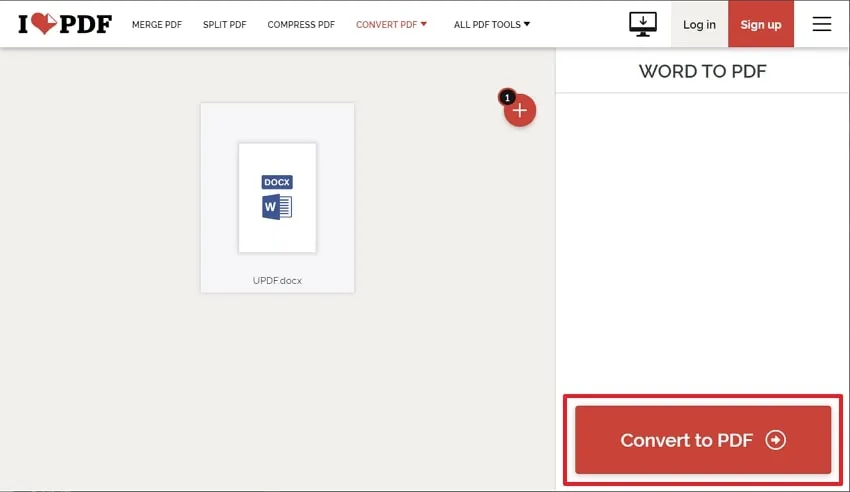The height and width of the screenshot is (492, 850).
Task: Open the Compress PDF tool
Action: click(x=301, y=24)
